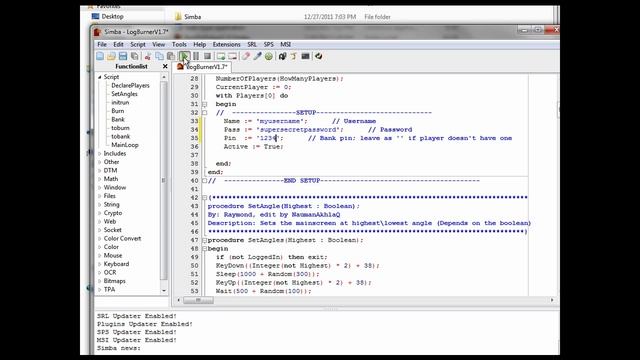Pause the script using pause icon
This screenshot has width=640, height=360.
196,56
